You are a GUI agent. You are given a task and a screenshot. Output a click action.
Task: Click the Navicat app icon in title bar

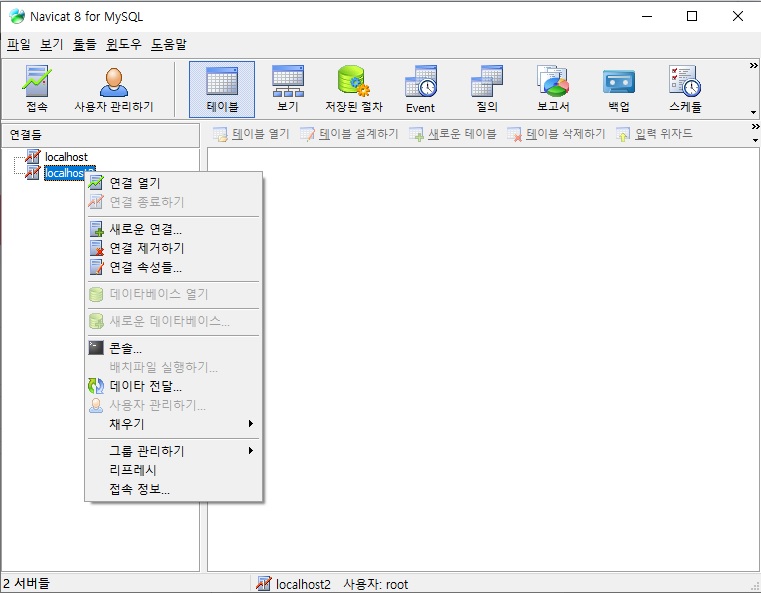(x=17, y=16)
